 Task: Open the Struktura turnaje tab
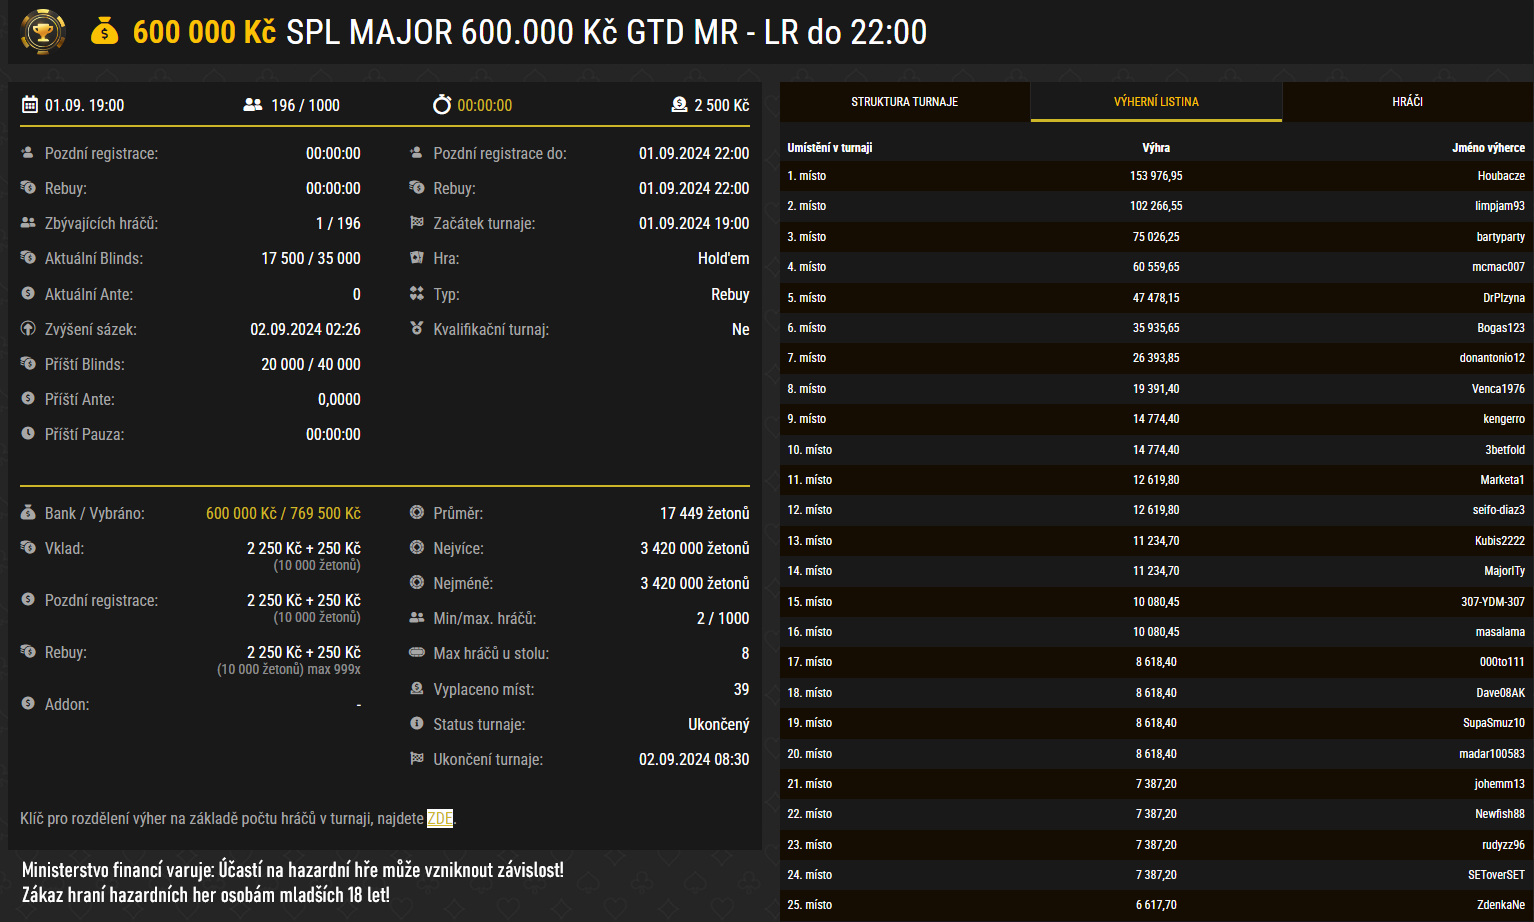(905, 102)
